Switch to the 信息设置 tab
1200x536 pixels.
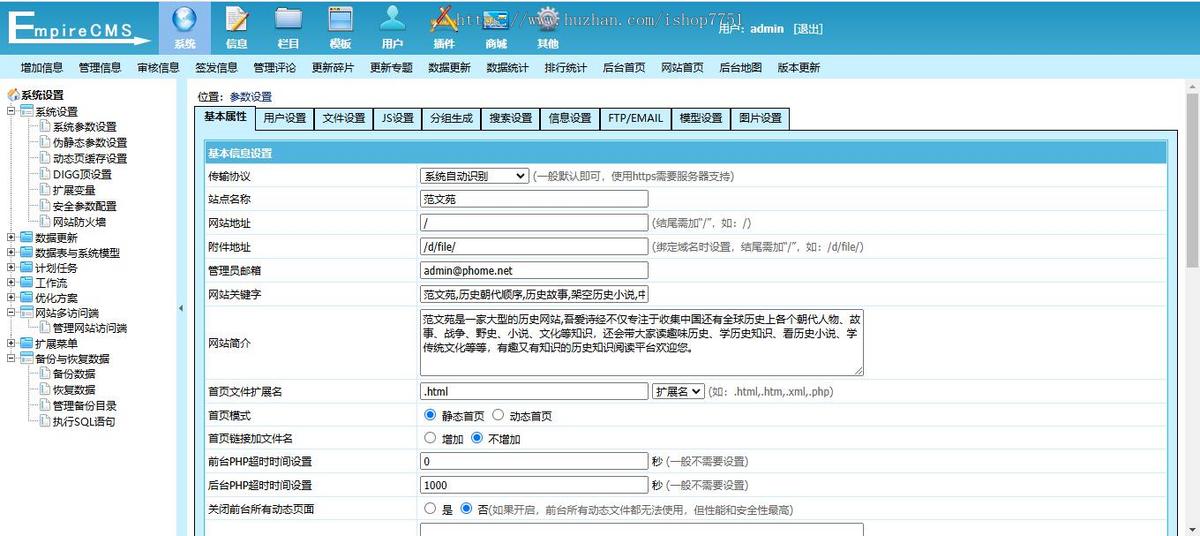pos(570,118)
